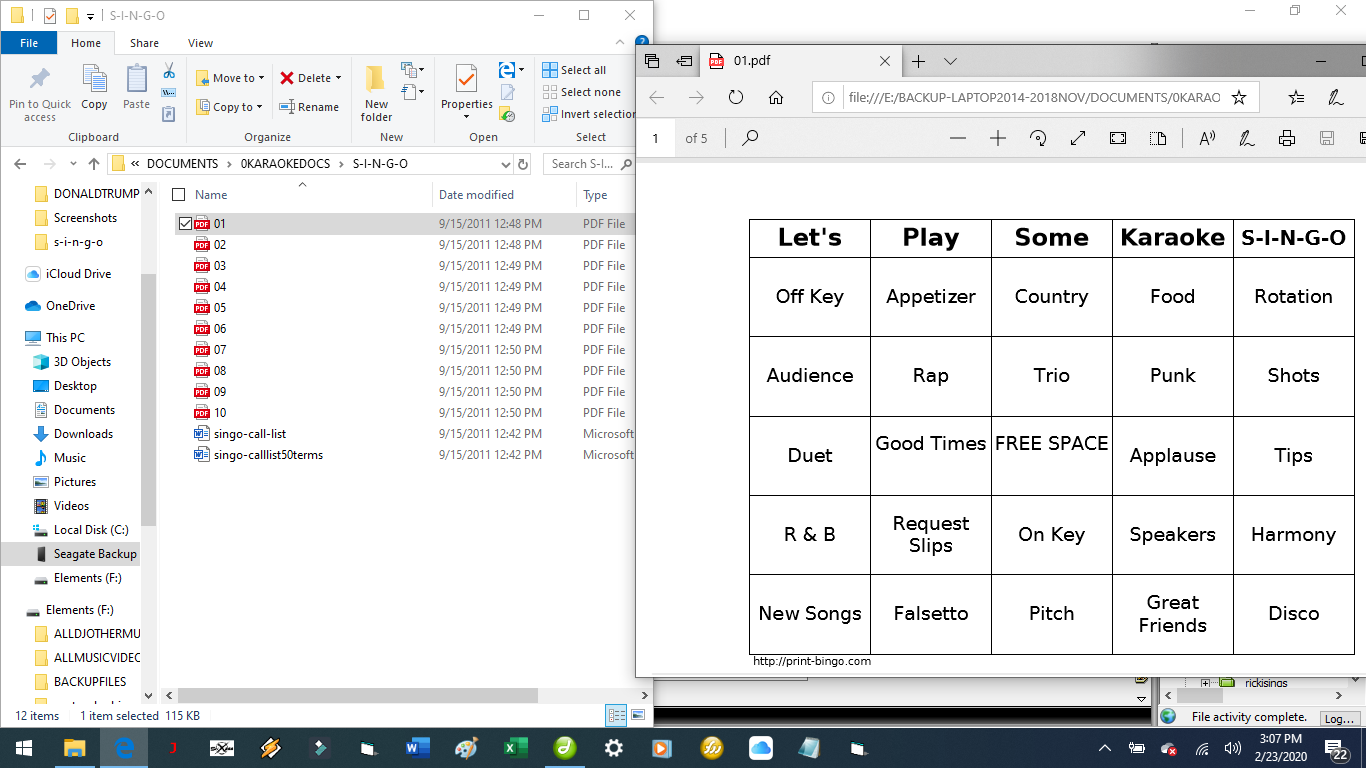Click the PDF search magnifier icon
This screenshot has width=1366, height=768.
[750, 138]
